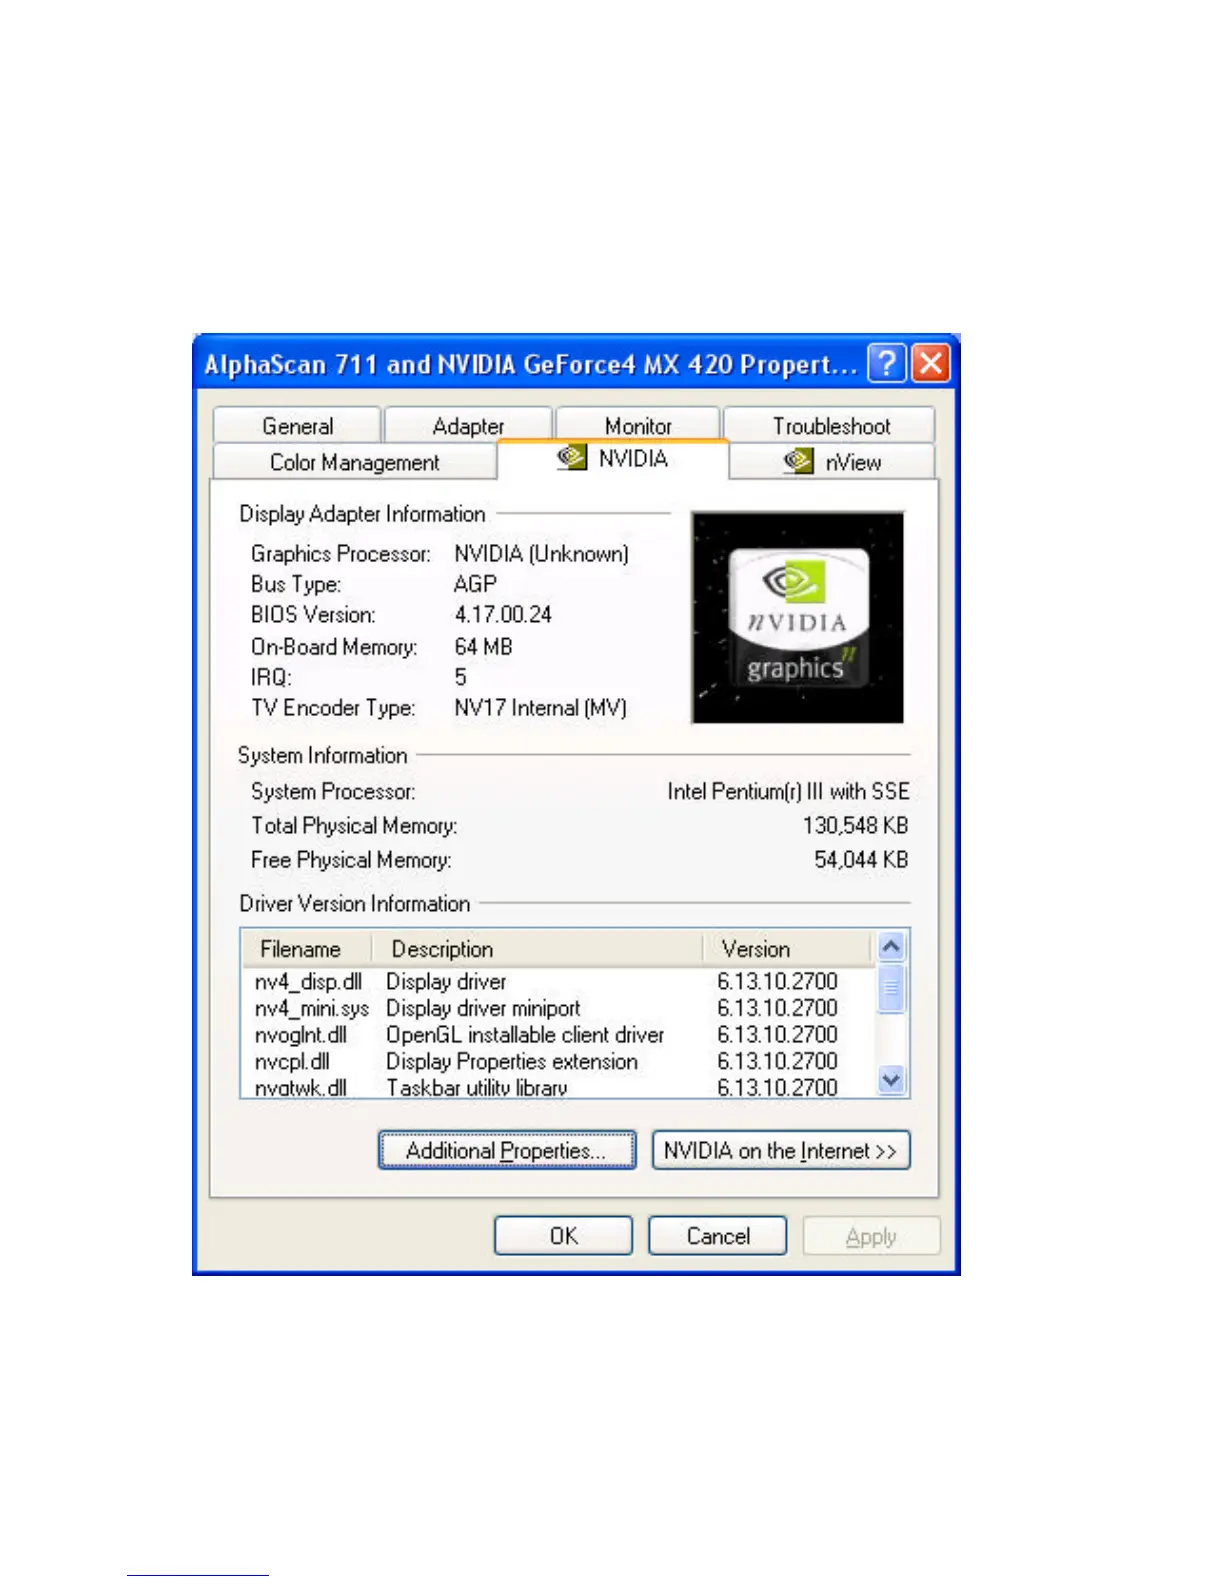Click the driver list scroll-down arrow

(891, 1080)
